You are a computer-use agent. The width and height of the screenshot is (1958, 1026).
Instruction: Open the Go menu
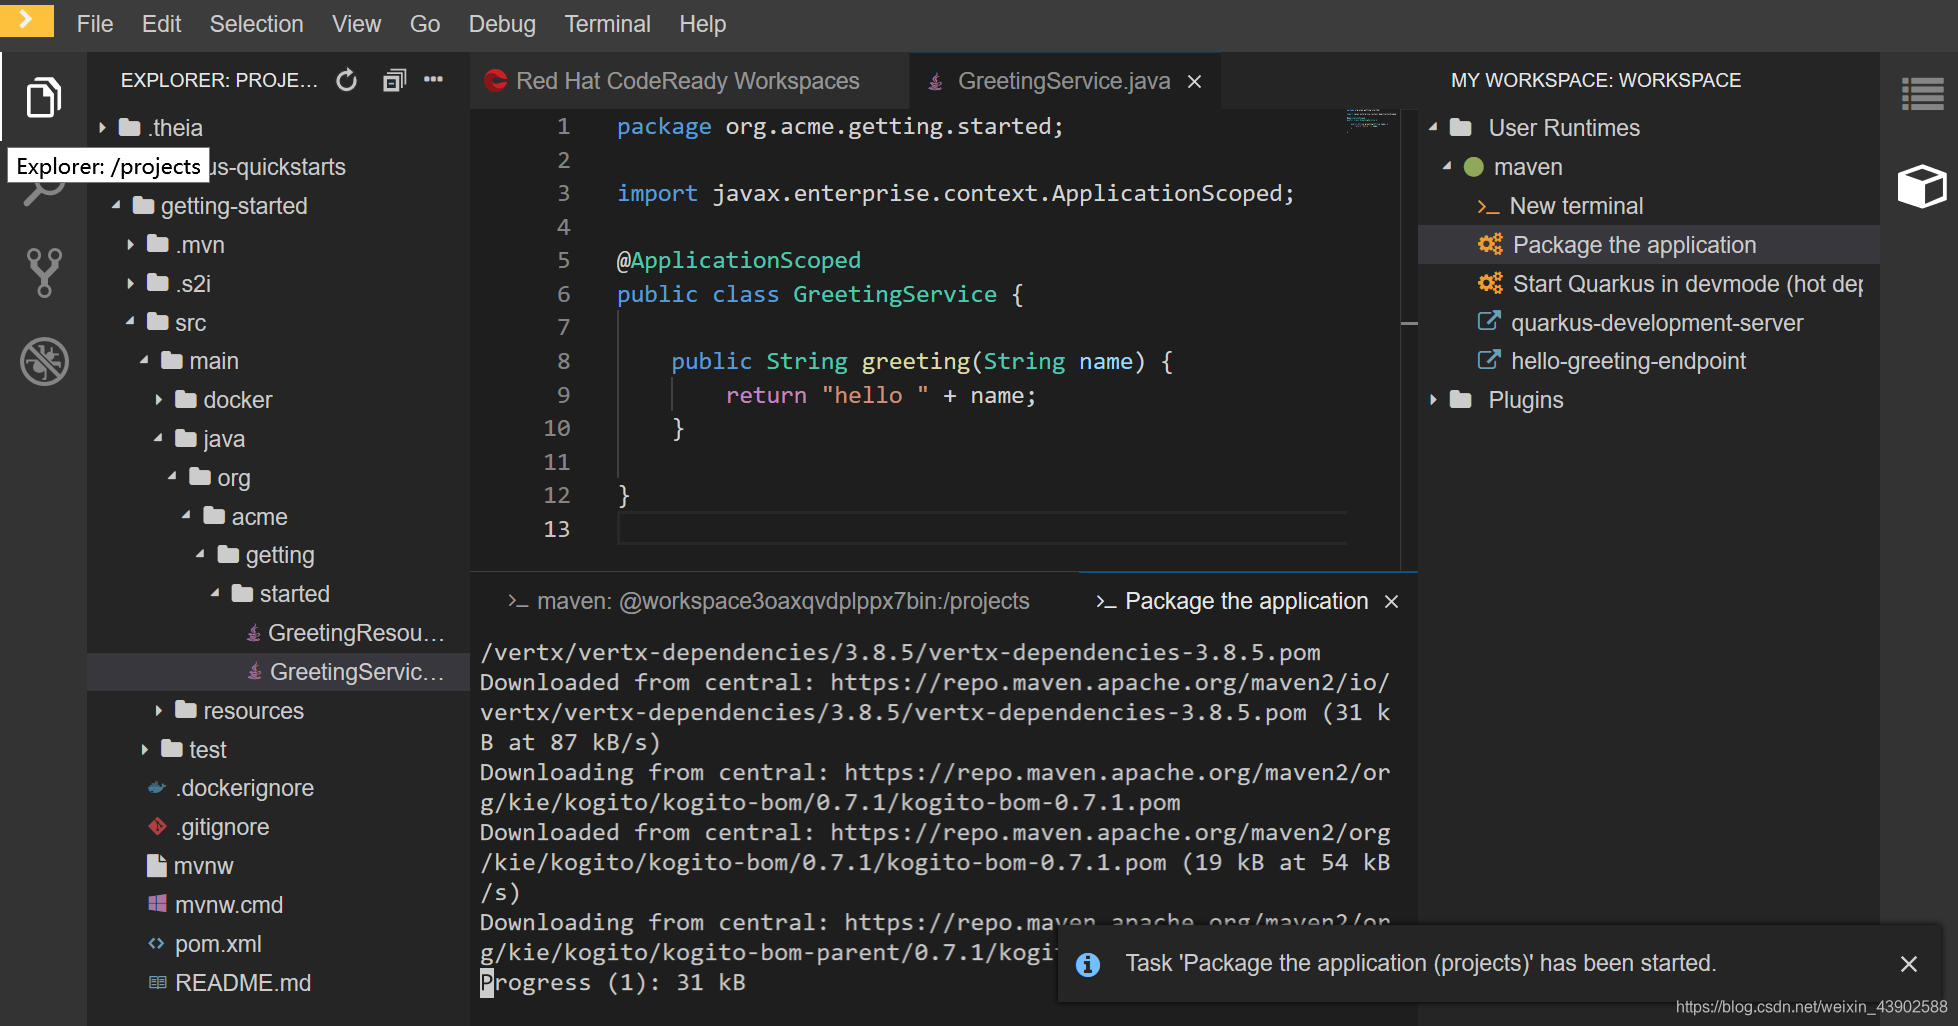tap(425, 24)
